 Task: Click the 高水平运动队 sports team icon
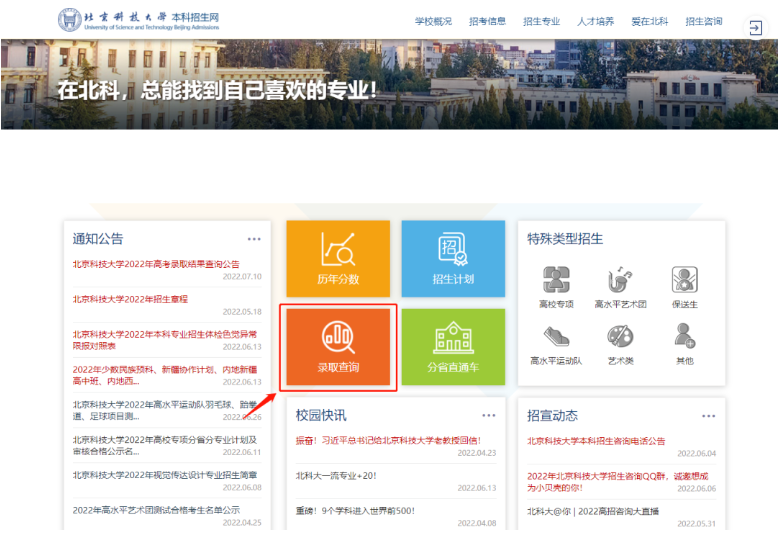coord(556,342)
